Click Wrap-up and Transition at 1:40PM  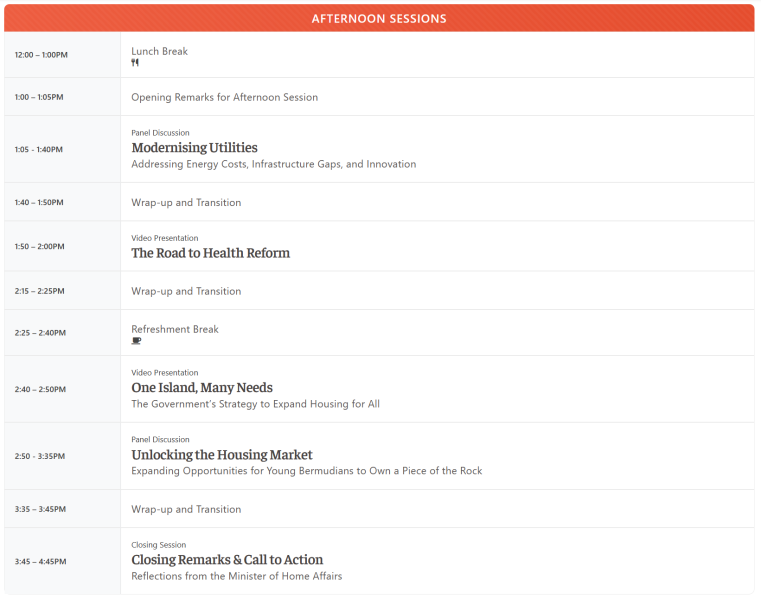pos(186,202)
